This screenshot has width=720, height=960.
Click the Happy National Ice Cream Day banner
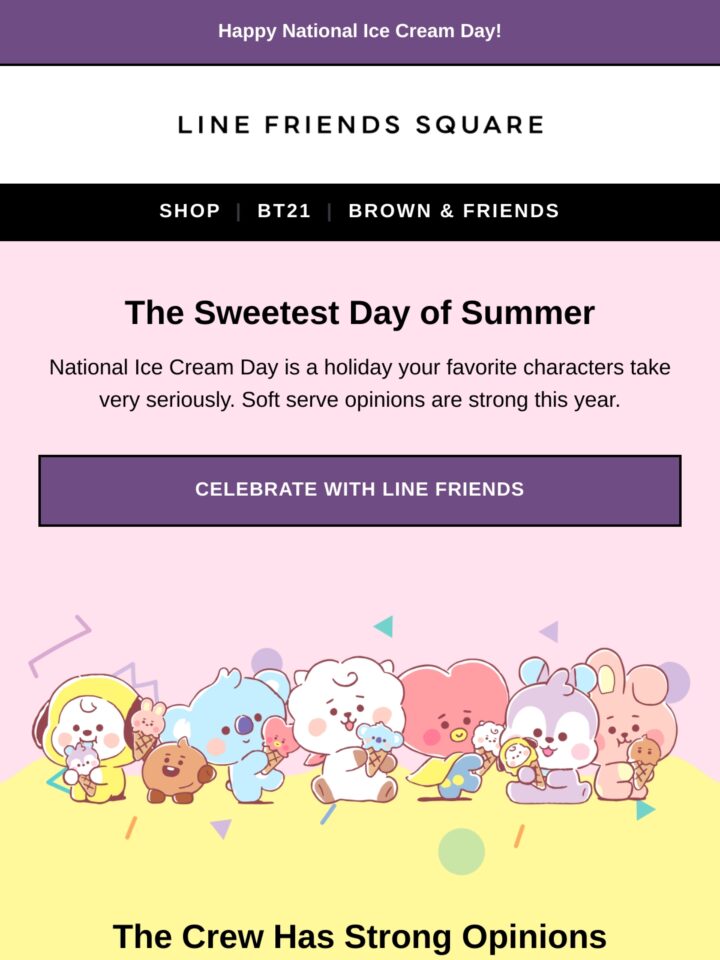360,31
